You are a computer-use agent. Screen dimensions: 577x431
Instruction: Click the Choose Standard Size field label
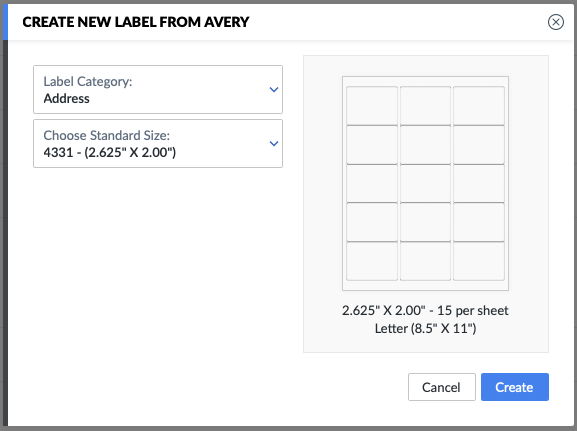pos(107,135)
